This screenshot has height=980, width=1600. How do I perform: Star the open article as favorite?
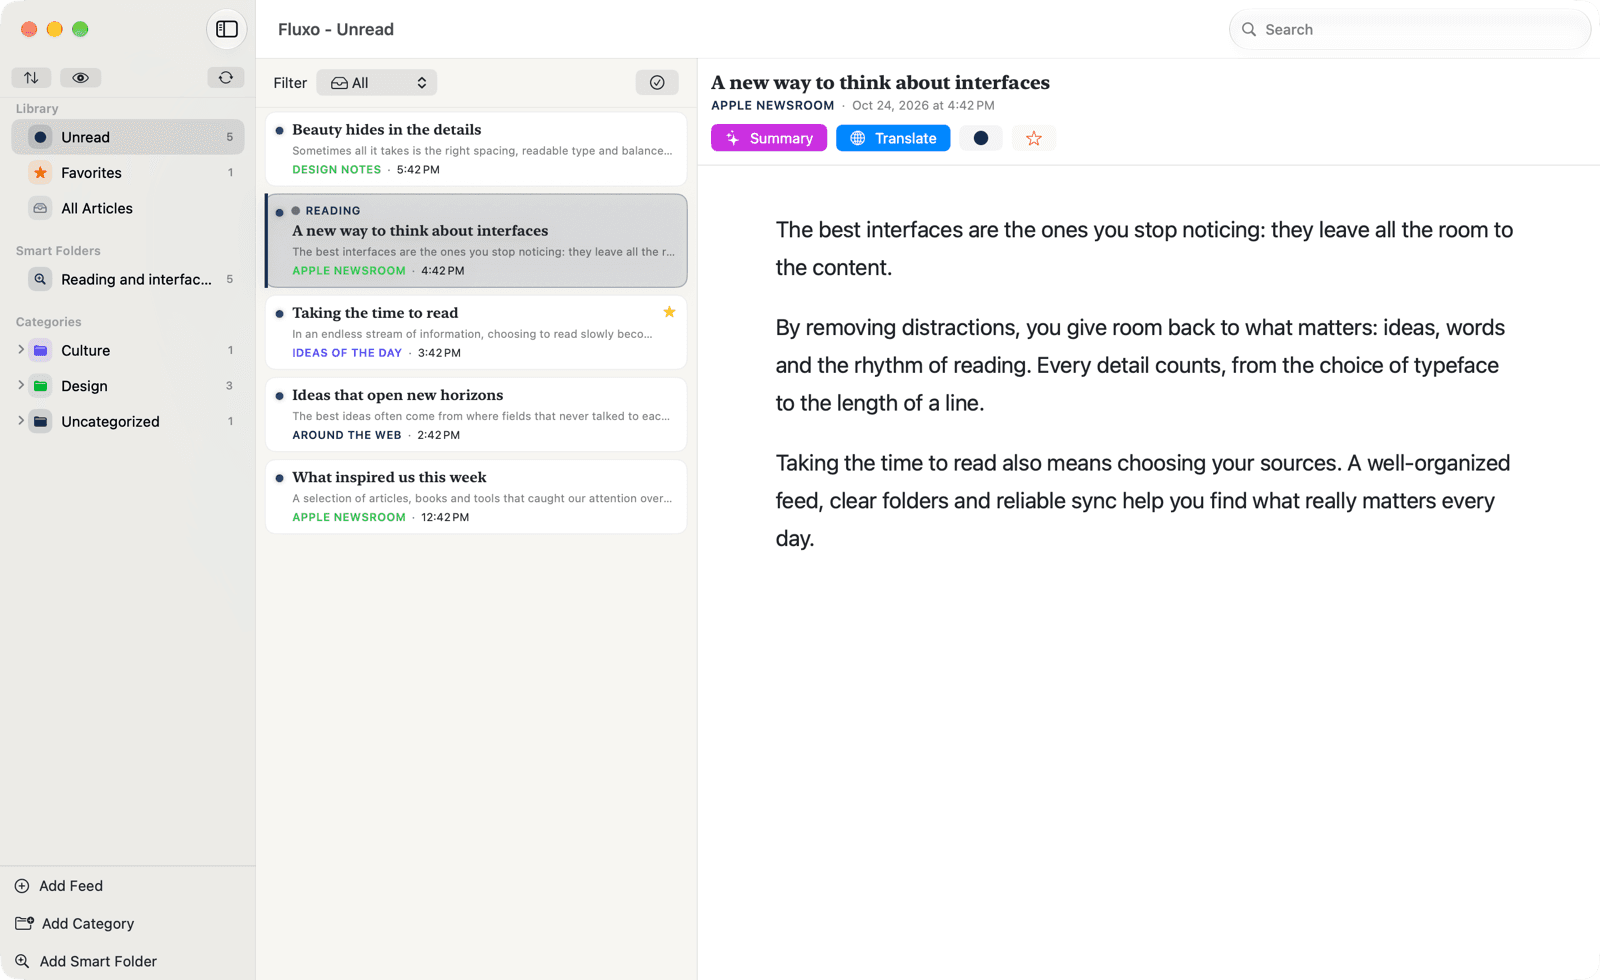[x=1034, y=138]
